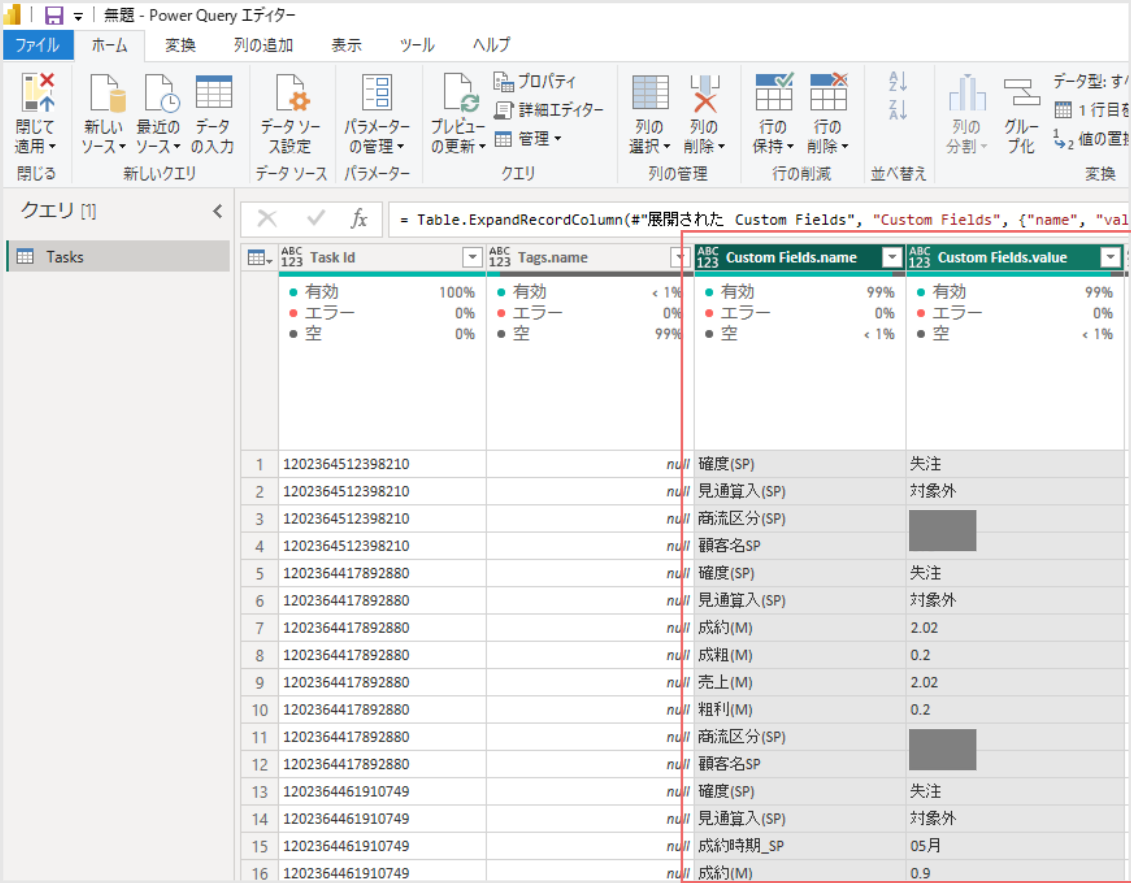
Task: Select row number 7 header
Action: click(260, 628)
